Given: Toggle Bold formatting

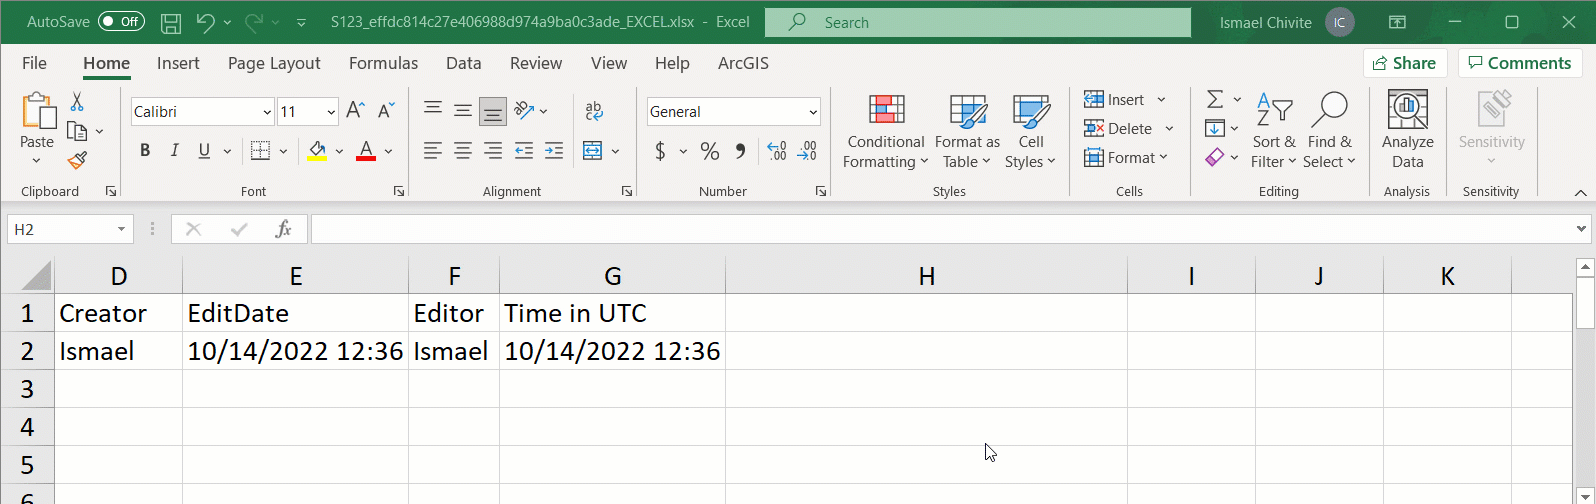Looking at the screenshot, I should (145, 151).
